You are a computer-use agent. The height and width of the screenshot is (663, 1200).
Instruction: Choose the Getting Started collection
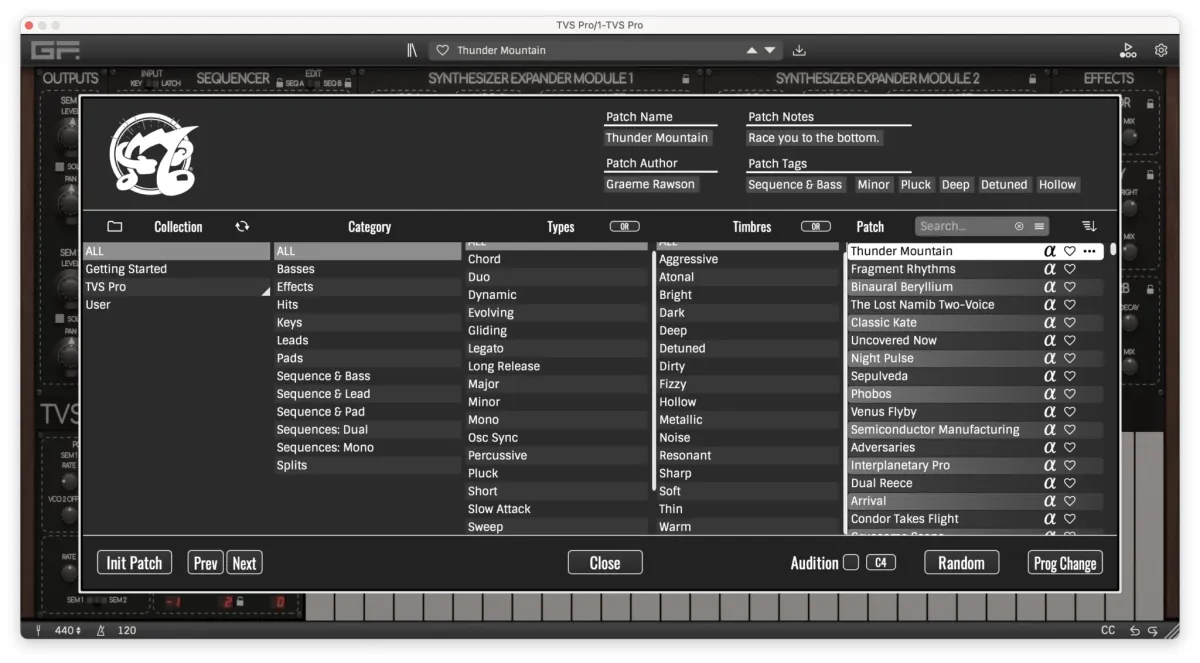coord(177,269)
